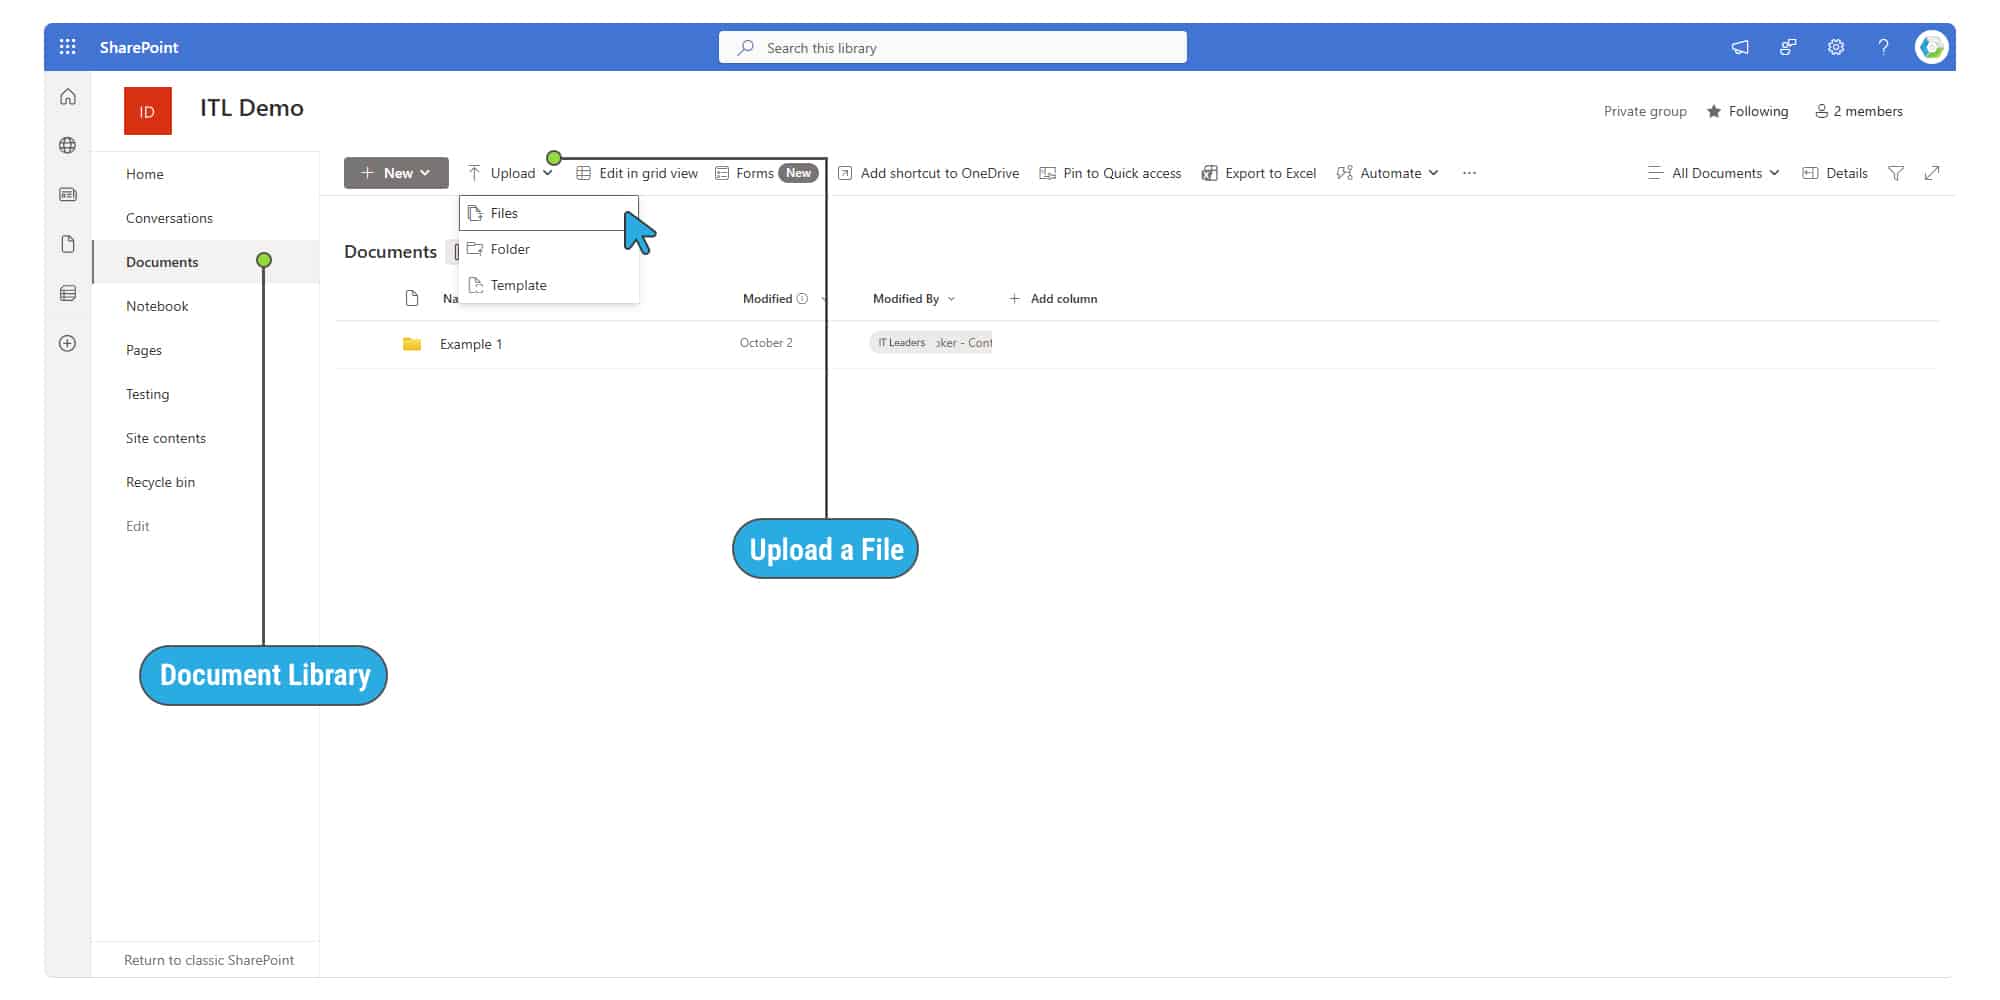Toggle Following for the ITL Demo site

tap(1747, 111)
